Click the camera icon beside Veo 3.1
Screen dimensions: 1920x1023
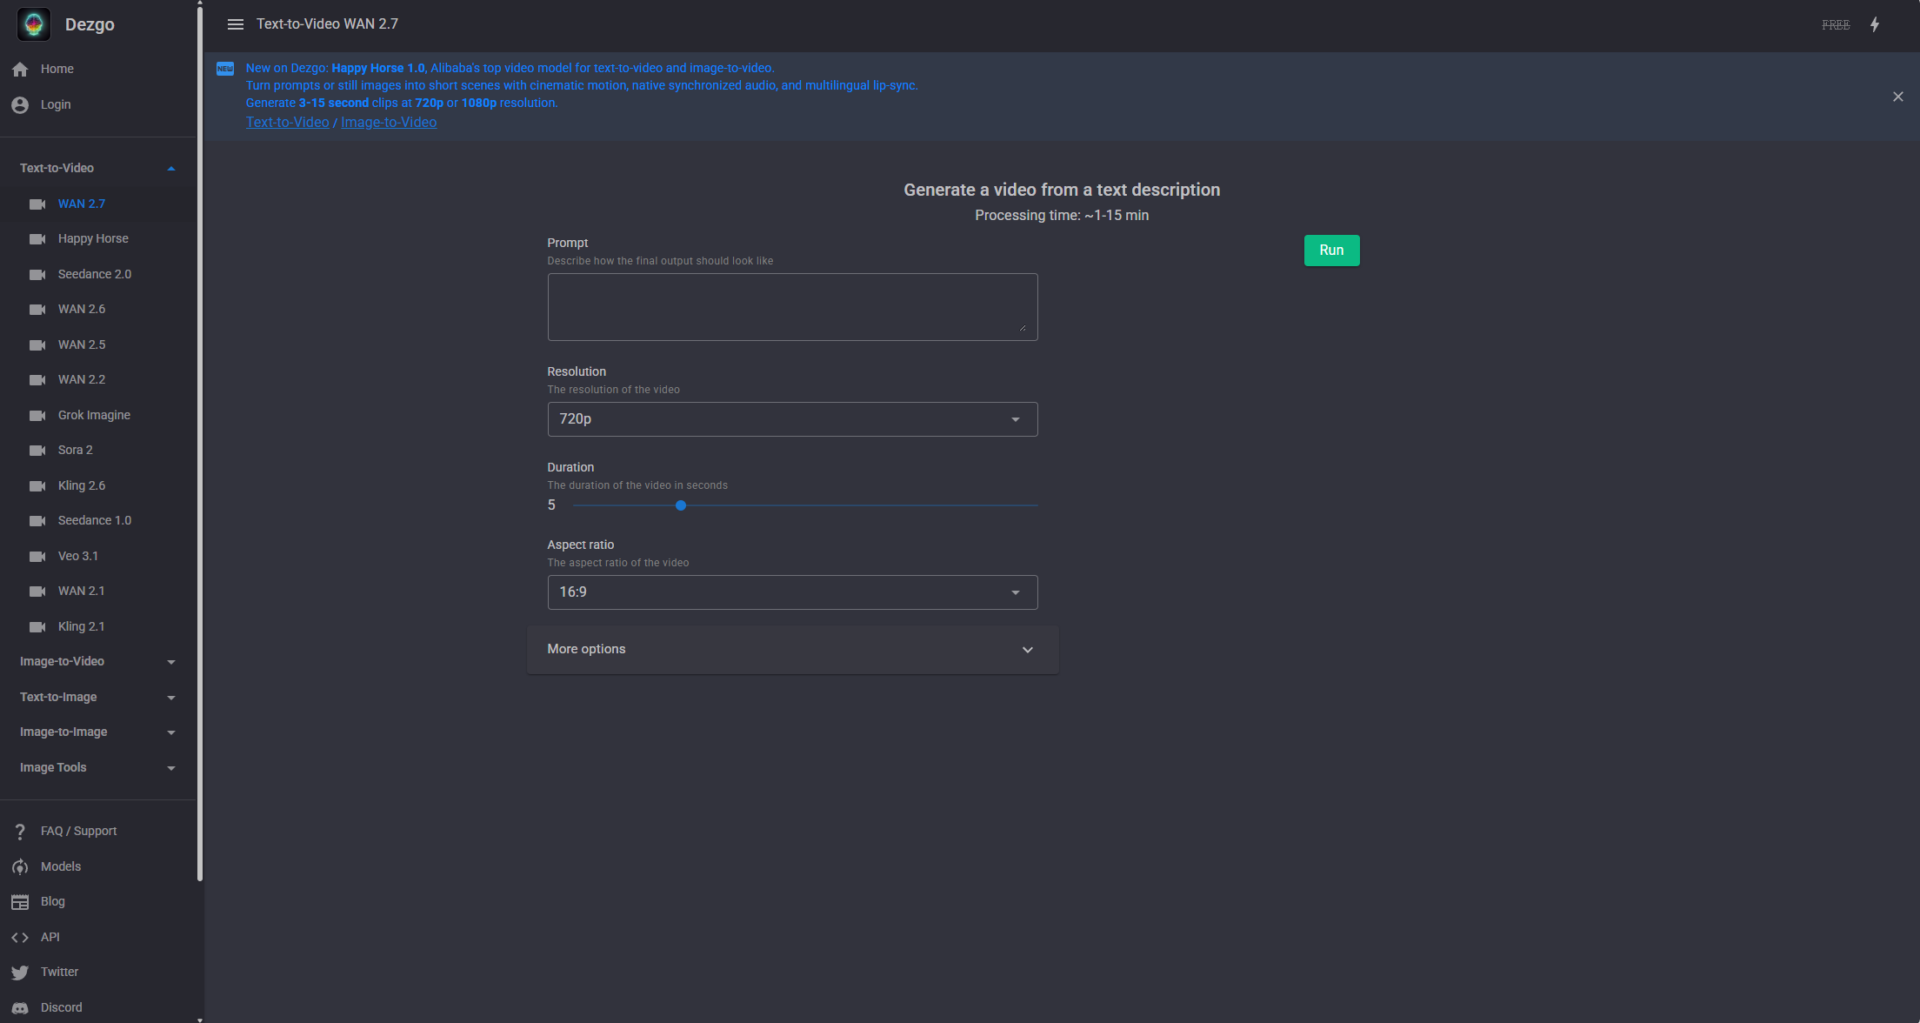pyautogui.click(x=38, y=556)
